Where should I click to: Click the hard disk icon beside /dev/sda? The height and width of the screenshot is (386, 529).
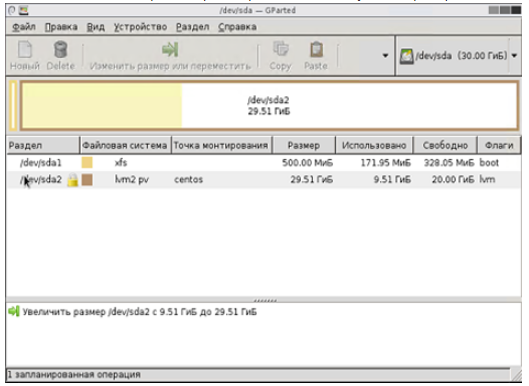tap(406, 56)
